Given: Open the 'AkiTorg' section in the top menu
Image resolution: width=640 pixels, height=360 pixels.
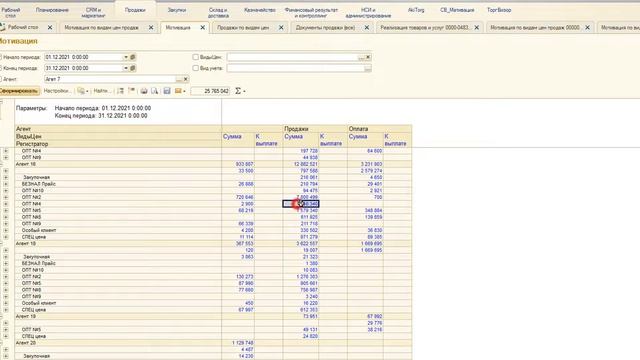Looking at the screenshot, I should click(416, 10).
